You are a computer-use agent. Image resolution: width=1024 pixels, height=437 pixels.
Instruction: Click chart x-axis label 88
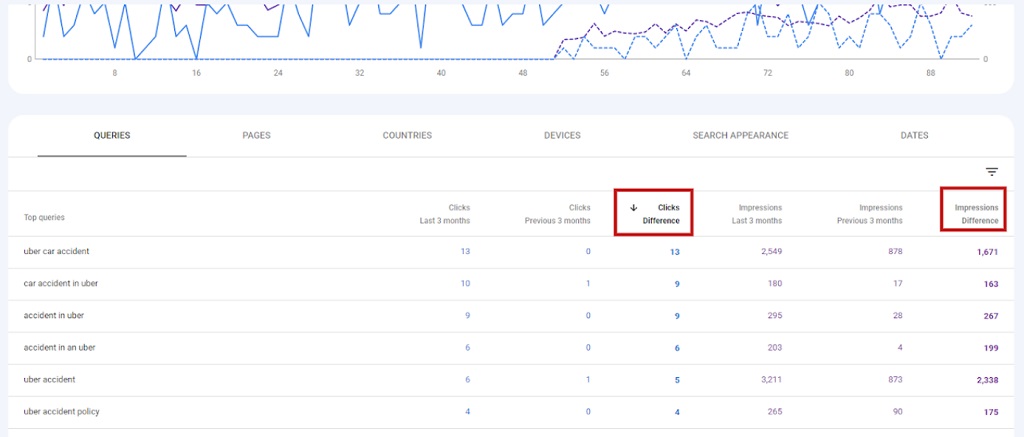point(931,73)
